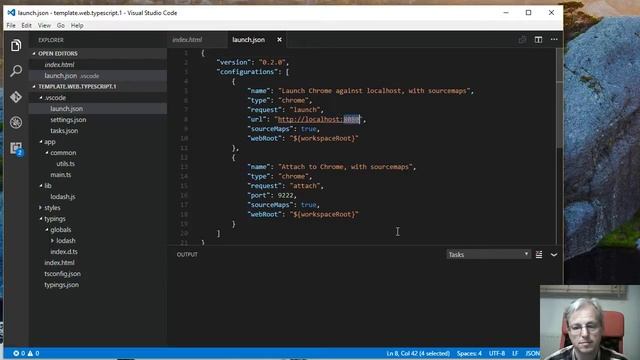
Task: Click the Ln 8, Col 42 status entry
Action: pyautogui.click(x=418, y=353)
